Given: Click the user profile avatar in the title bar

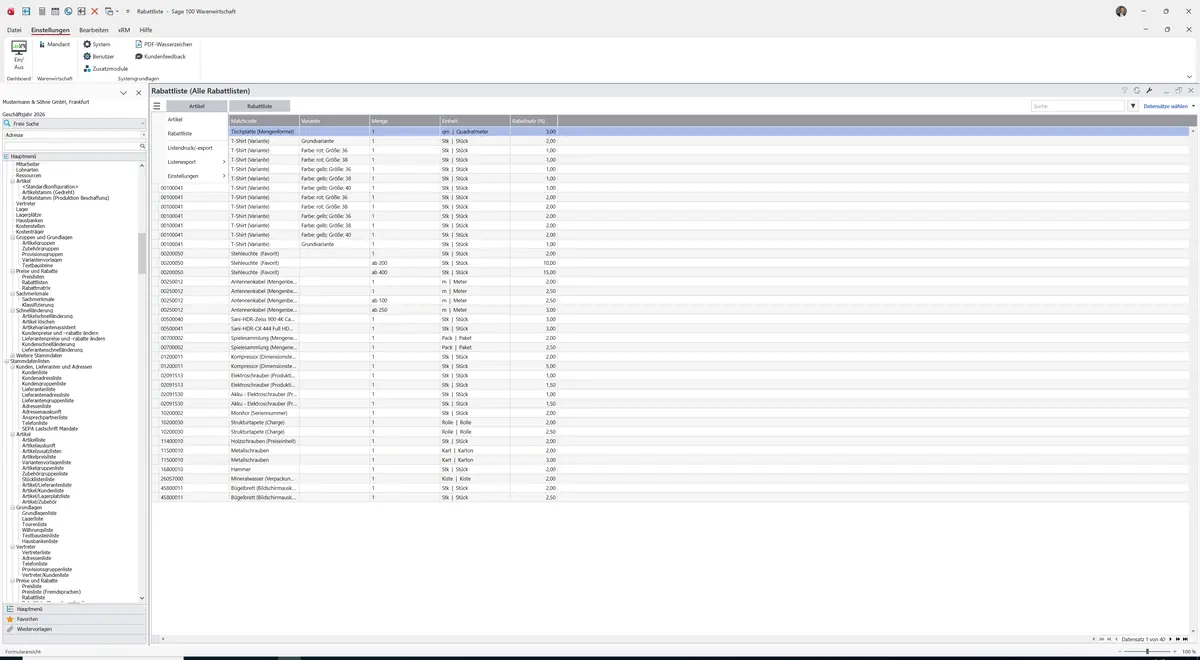Looking at the screenshot, I should point(1121,11).
